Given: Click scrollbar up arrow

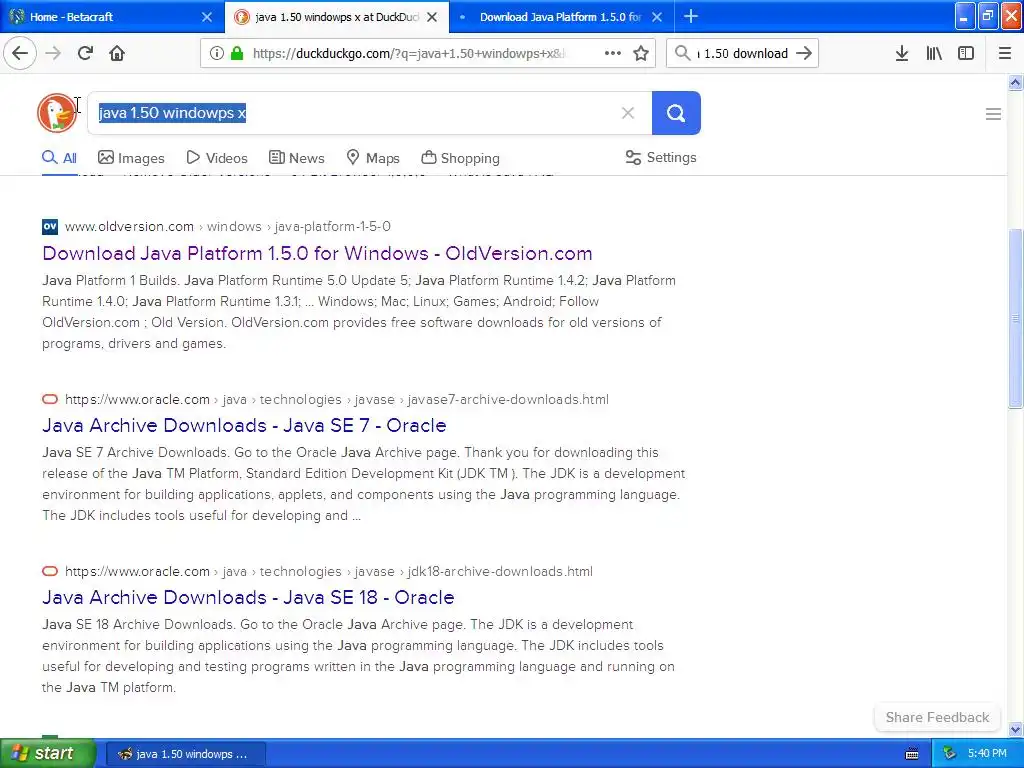Looking at the screenshot, I should point(1015,82).
